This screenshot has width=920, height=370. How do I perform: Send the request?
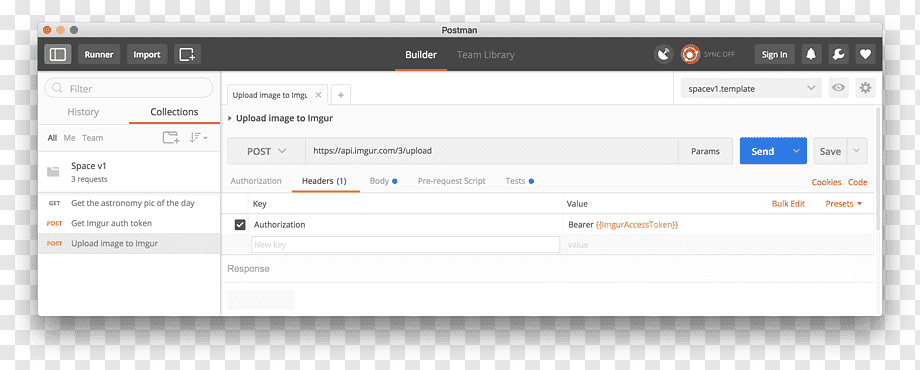coord(763,151)
